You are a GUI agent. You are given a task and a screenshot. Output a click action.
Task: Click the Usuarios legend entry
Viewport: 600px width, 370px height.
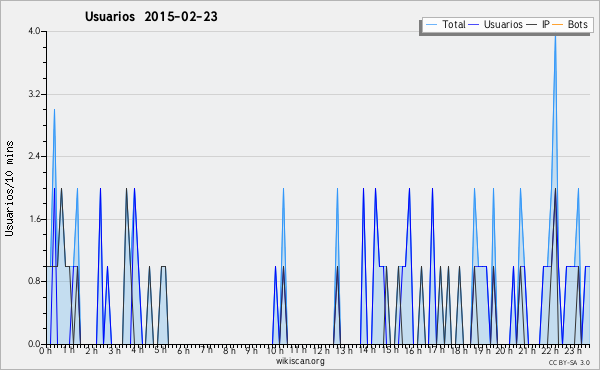496,24
